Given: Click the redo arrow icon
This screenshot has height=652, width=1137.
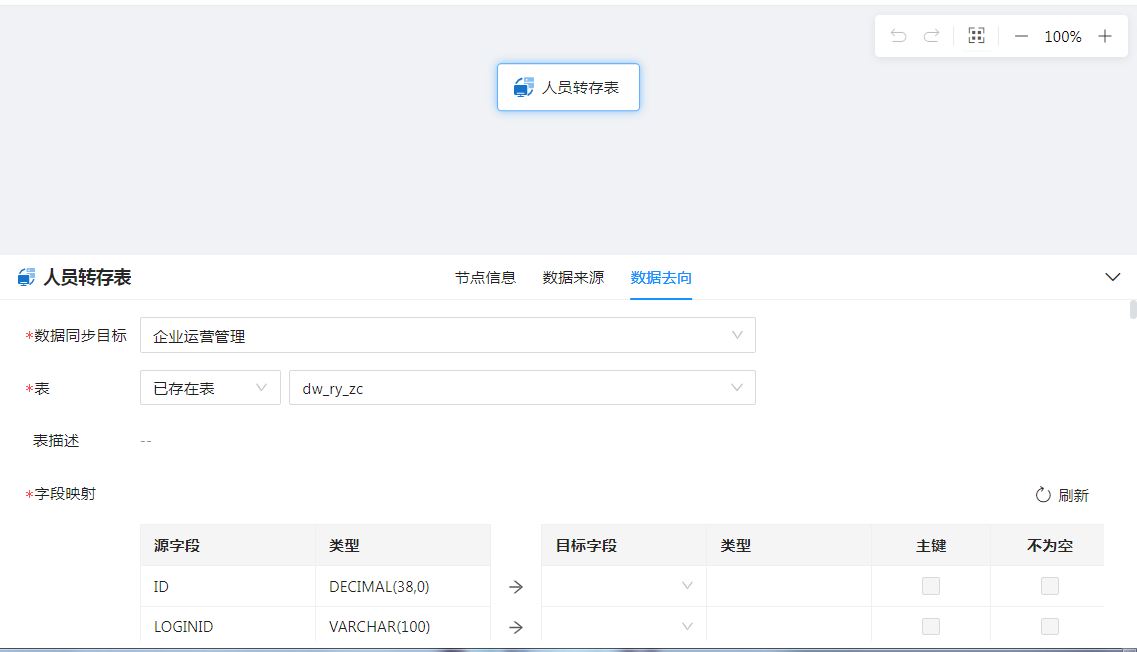Looking at the screenshot, I should (931, 36).
